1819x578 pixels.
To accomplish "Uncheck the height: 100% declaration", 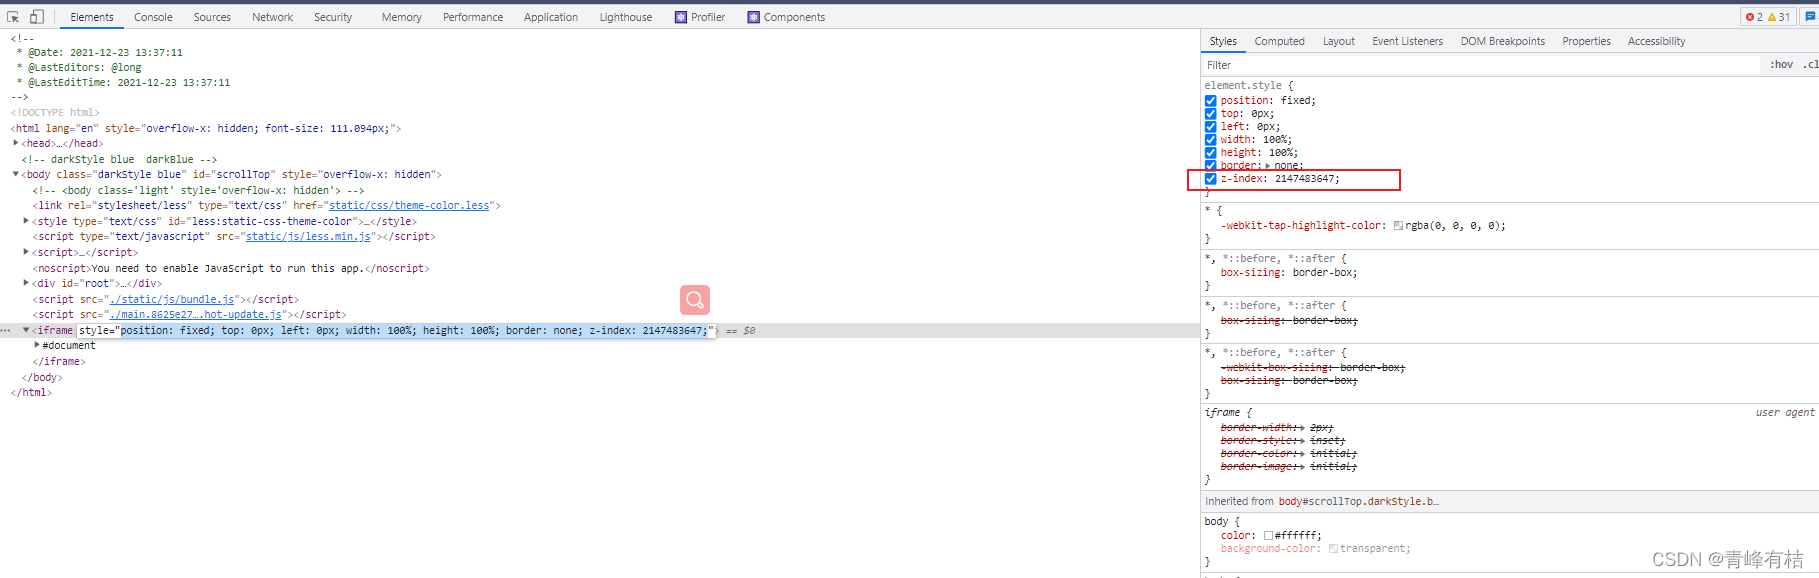I will point(1211,153).
